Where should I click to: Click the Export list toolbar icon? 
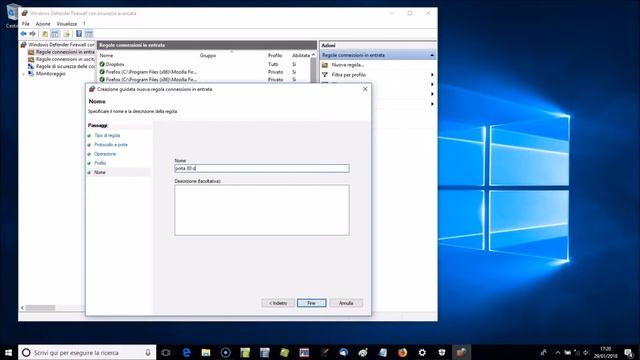point(67,34)
